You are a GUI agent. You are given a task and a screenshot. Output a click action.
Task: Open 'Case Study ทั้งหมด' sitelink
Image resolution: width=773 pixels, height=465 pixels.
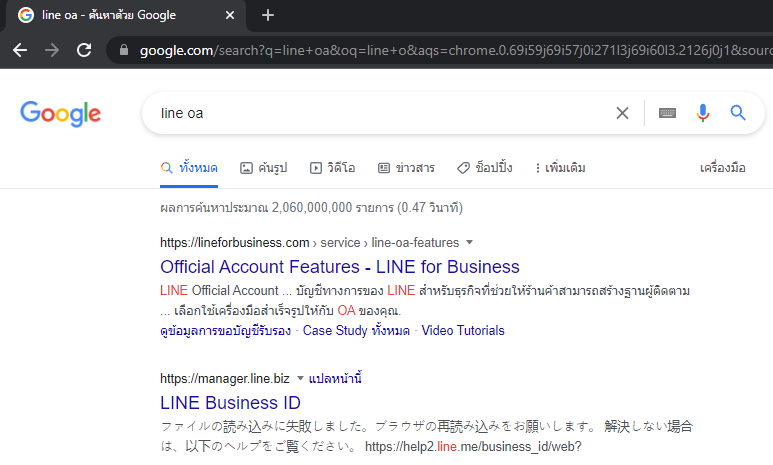tap(356, 330)
